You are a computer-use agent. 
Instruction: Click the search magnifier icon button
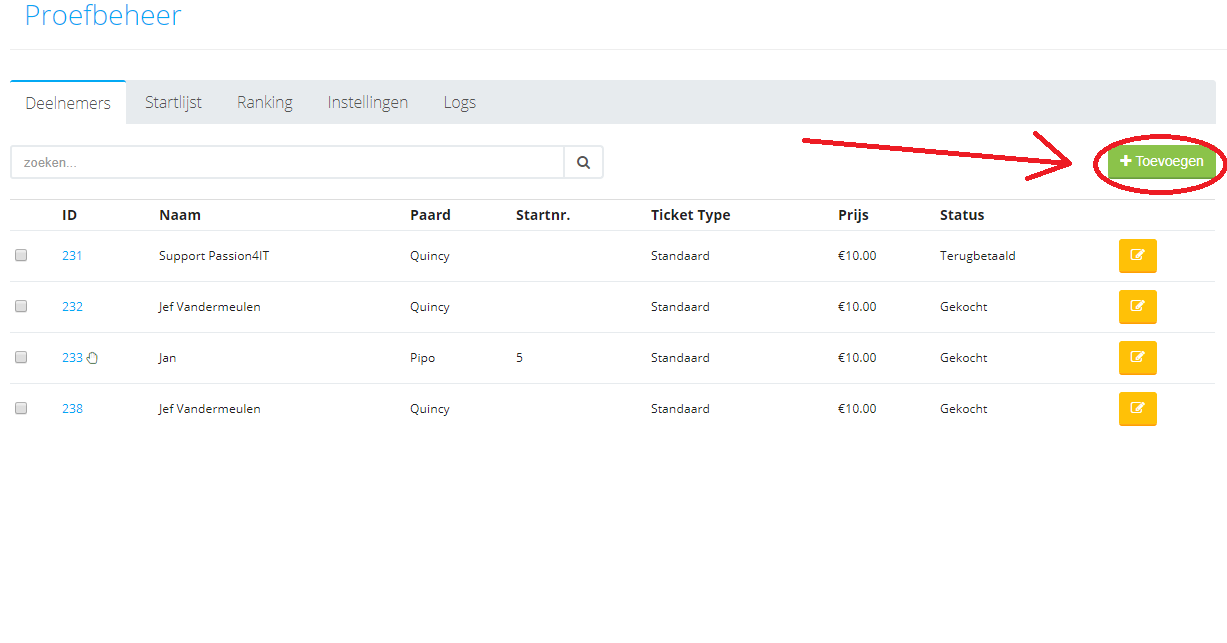(x=584, y=162)
